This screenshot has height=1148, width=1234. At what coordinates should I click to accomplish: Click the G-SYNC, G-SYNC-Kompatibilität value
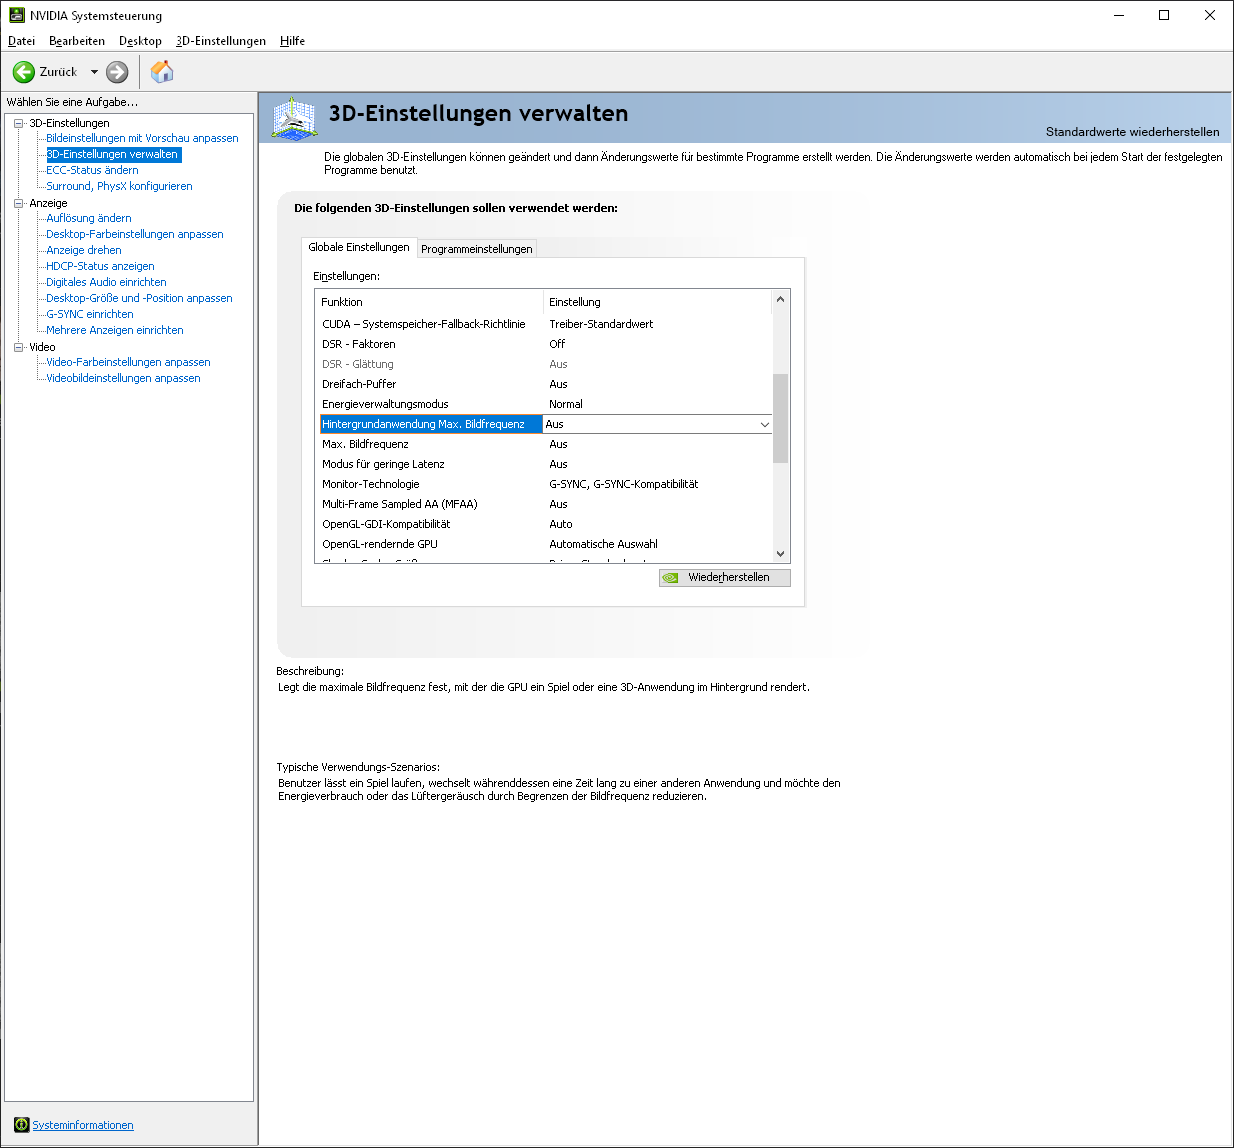[624, 484]
